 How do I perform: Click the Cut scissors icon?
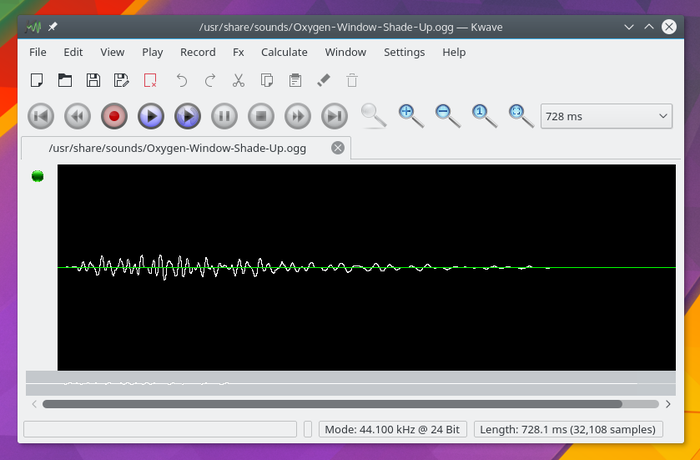pyautogui.click(x=238, y=81)
